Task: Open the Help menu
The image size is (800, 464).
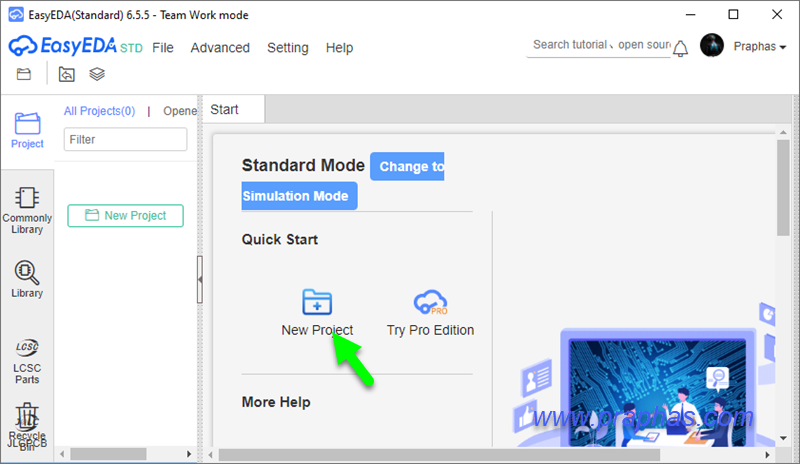Action: tap(339, 47)
